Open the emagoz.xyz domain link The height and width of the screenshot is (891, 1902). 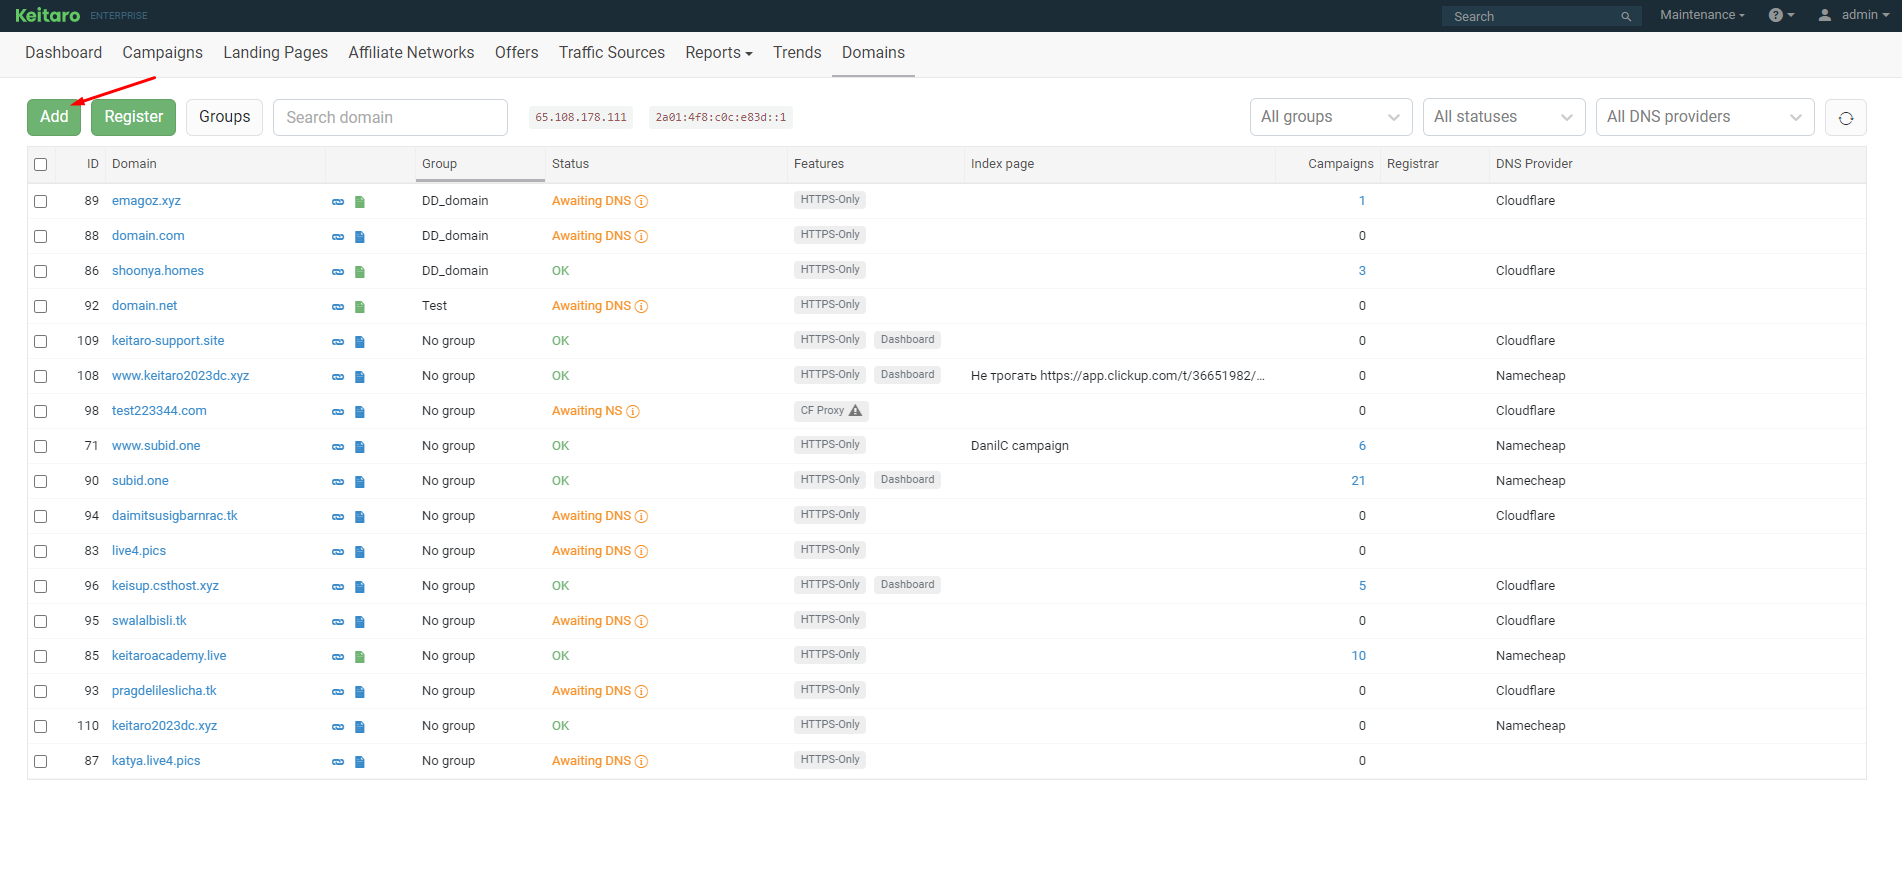pyautogui.click(x=147, y=201)
